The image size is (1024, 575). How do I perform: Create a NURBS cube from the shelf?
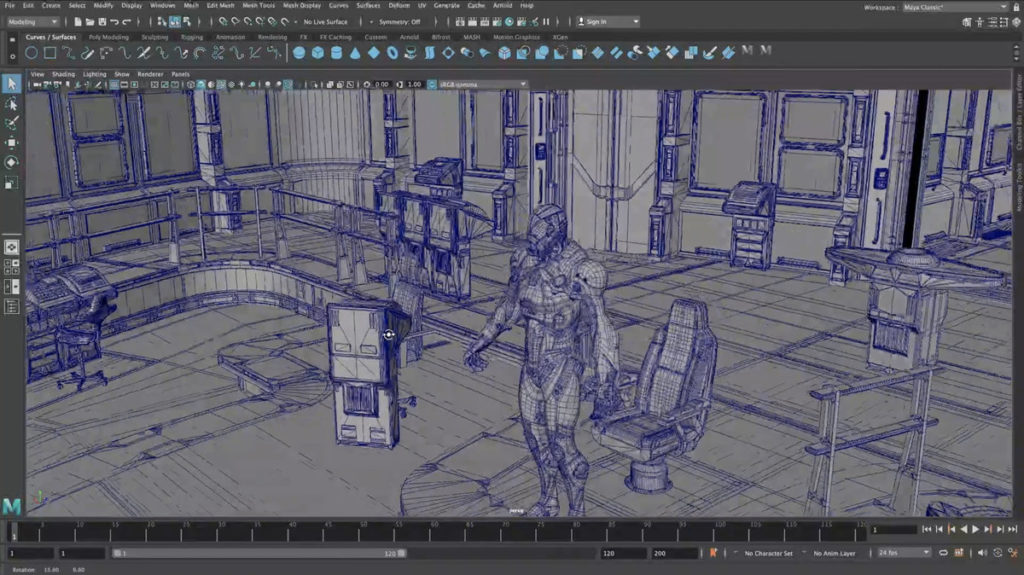[317, 53]
